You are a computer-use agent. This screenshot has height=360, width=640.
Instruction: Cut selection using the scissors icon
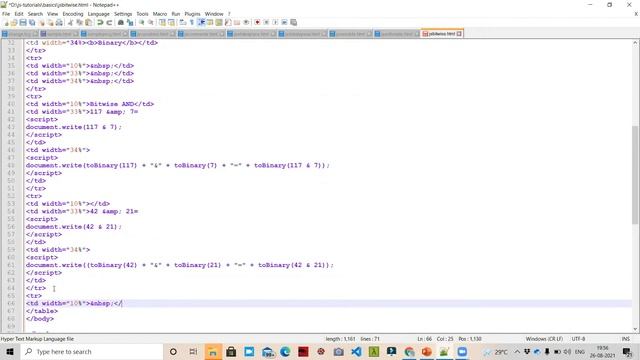pyautogui.click(x=70, y=22)
